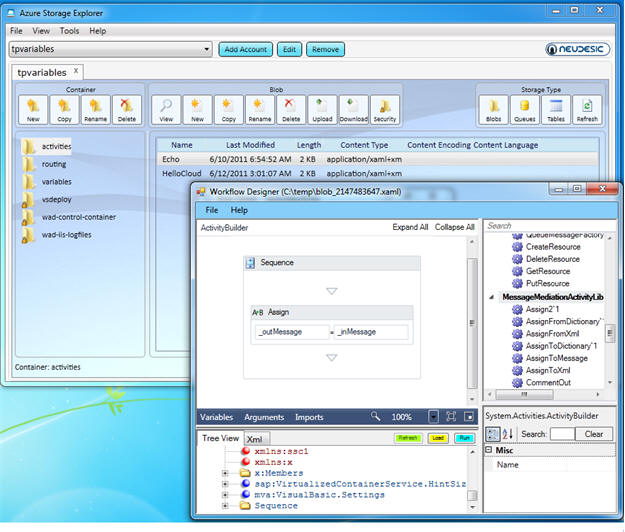
Task: Click the _outMessage field in Assign
Action: [x=292, y=332]
